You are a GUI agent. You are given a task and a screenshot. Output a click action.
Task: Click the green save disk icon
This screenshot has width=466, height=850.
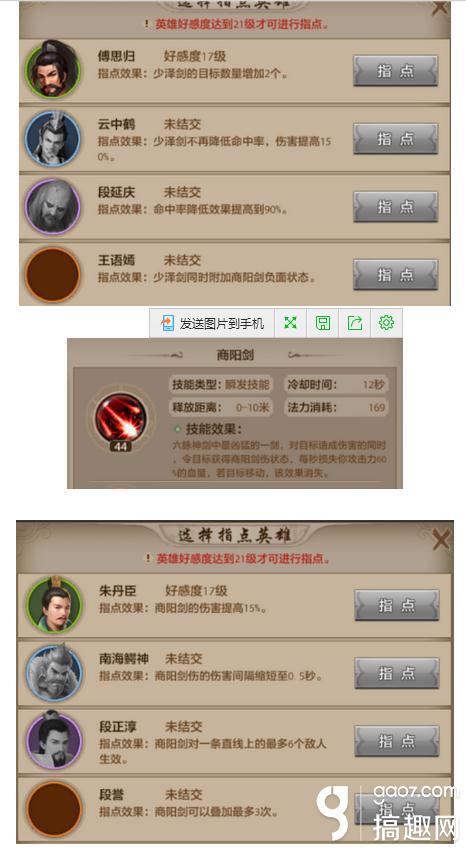click(x=323, y=323)
